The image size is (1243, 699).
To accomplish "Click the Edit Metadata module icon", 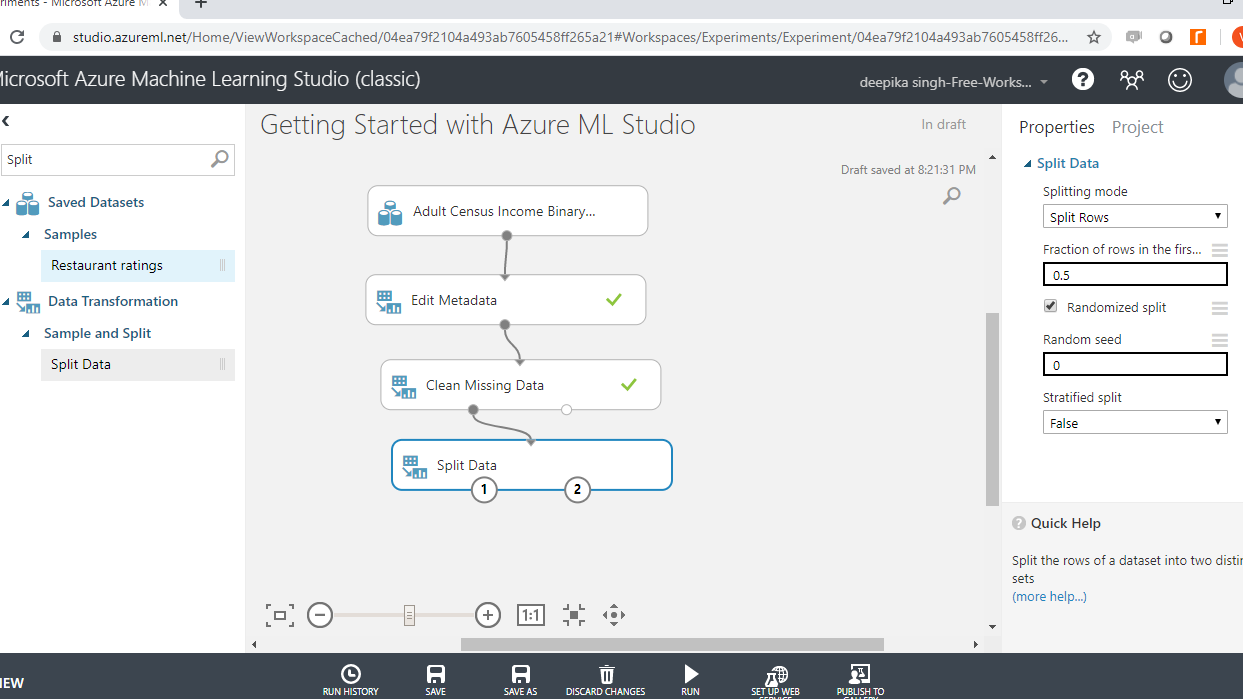I will pos(388,301).
